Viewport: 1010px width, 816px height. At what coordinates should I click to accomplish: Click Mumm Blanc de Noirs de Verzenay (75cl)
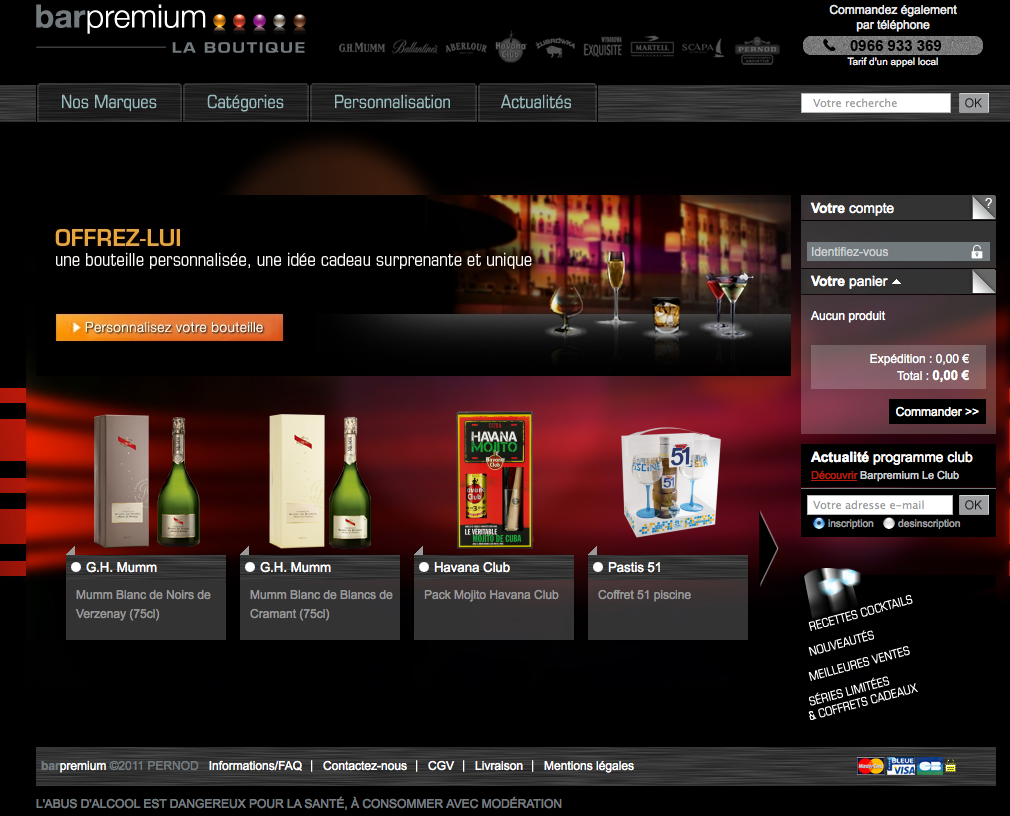tap(143, 604)
